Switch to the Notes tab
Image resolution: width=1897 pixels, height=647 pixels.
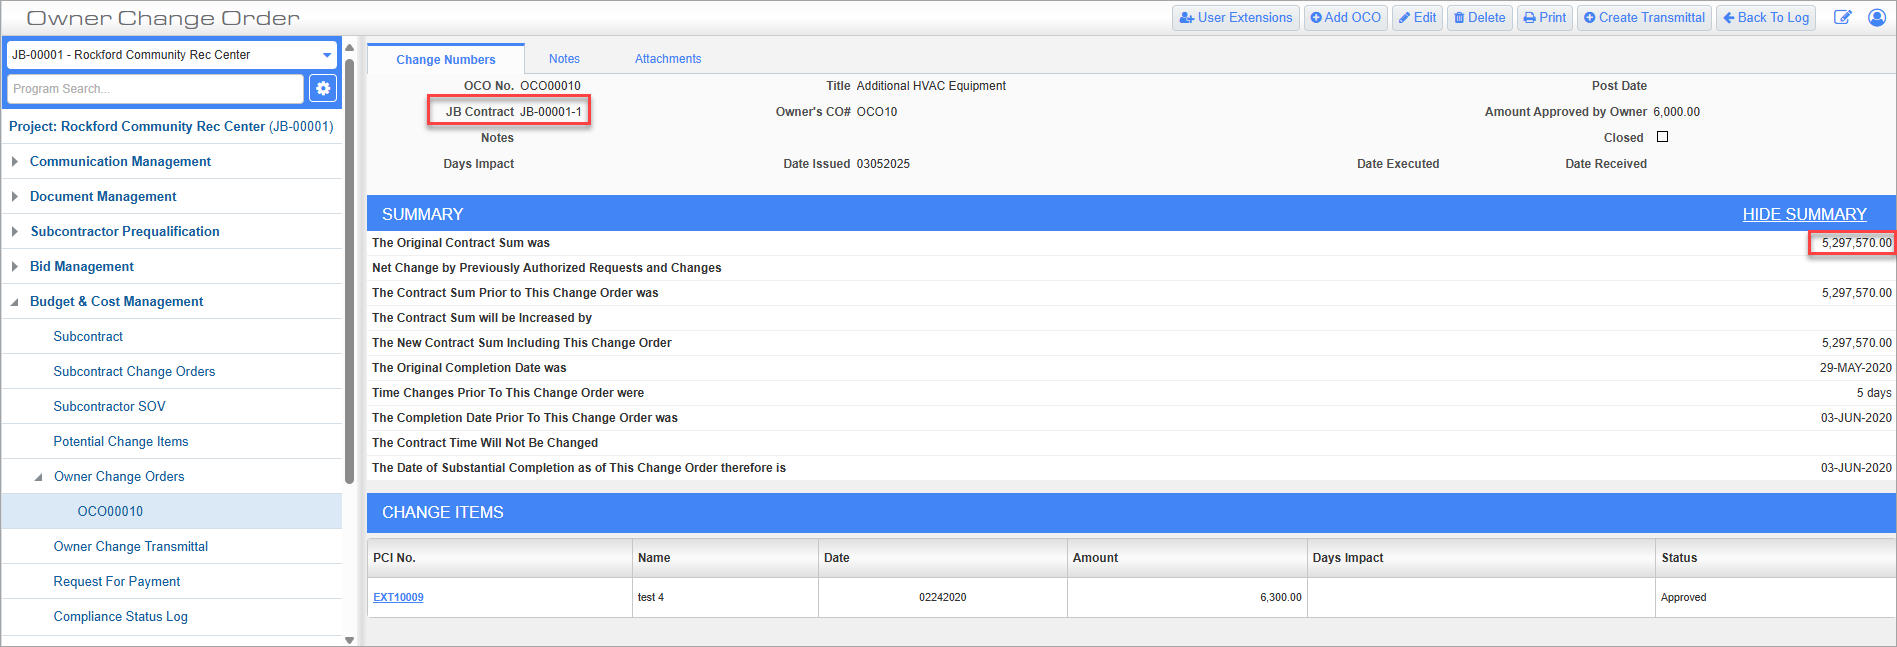pyautogui.click(x=564, y=59)
